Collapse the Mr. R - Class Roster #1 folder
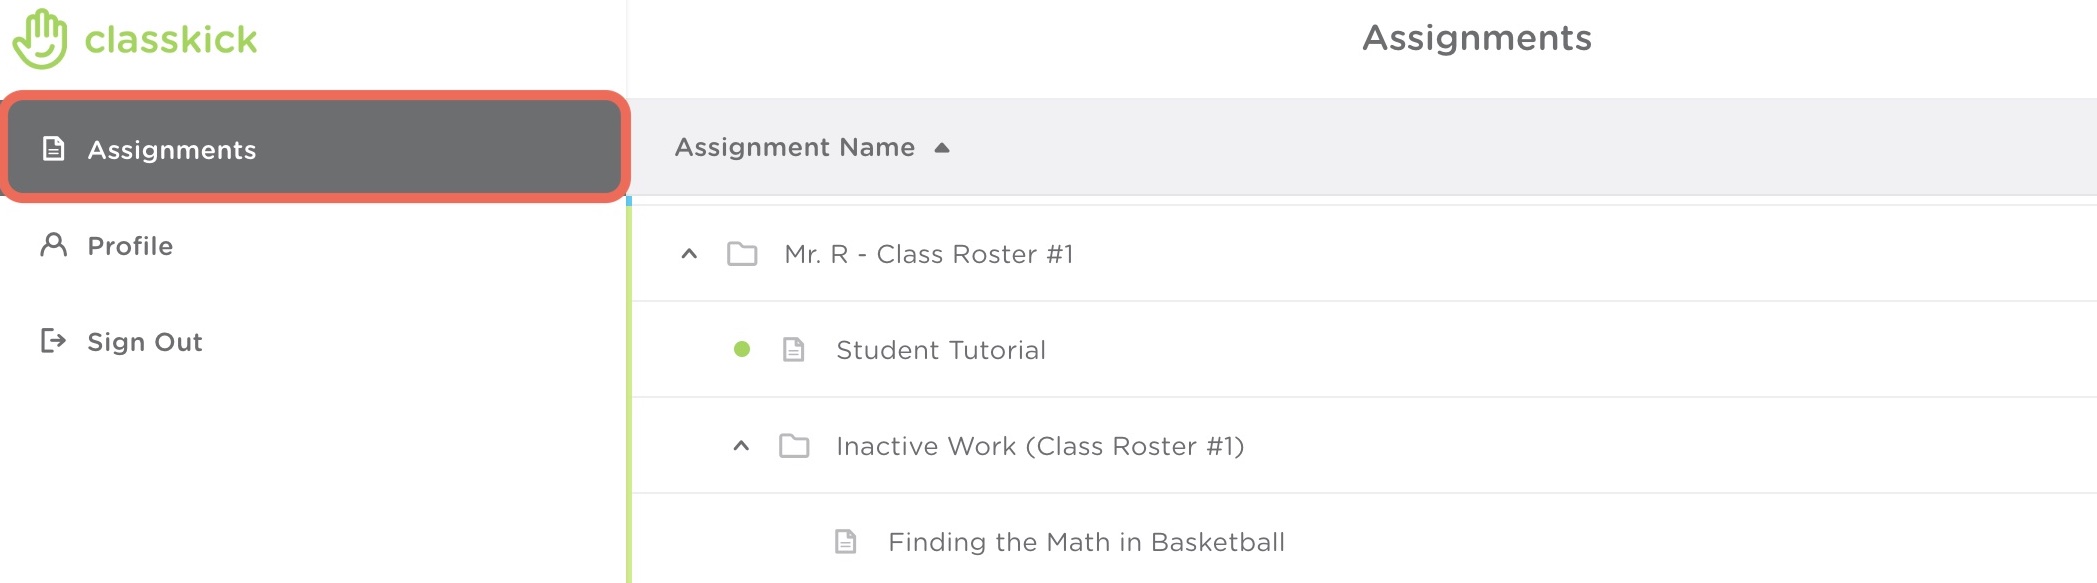Viewport: 2097px width, 583px height. [688, 254]
